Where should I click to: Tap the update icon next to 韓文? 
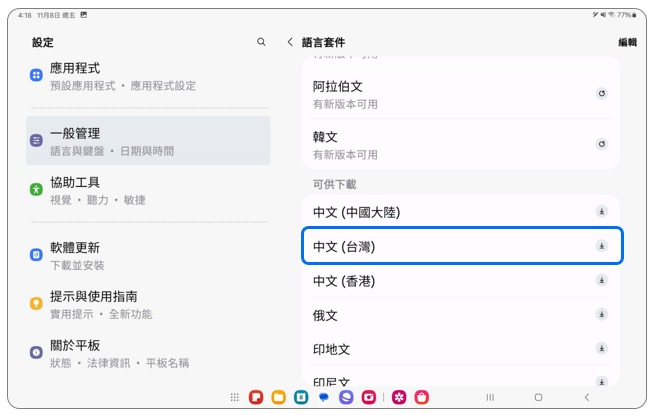(601, 144)
